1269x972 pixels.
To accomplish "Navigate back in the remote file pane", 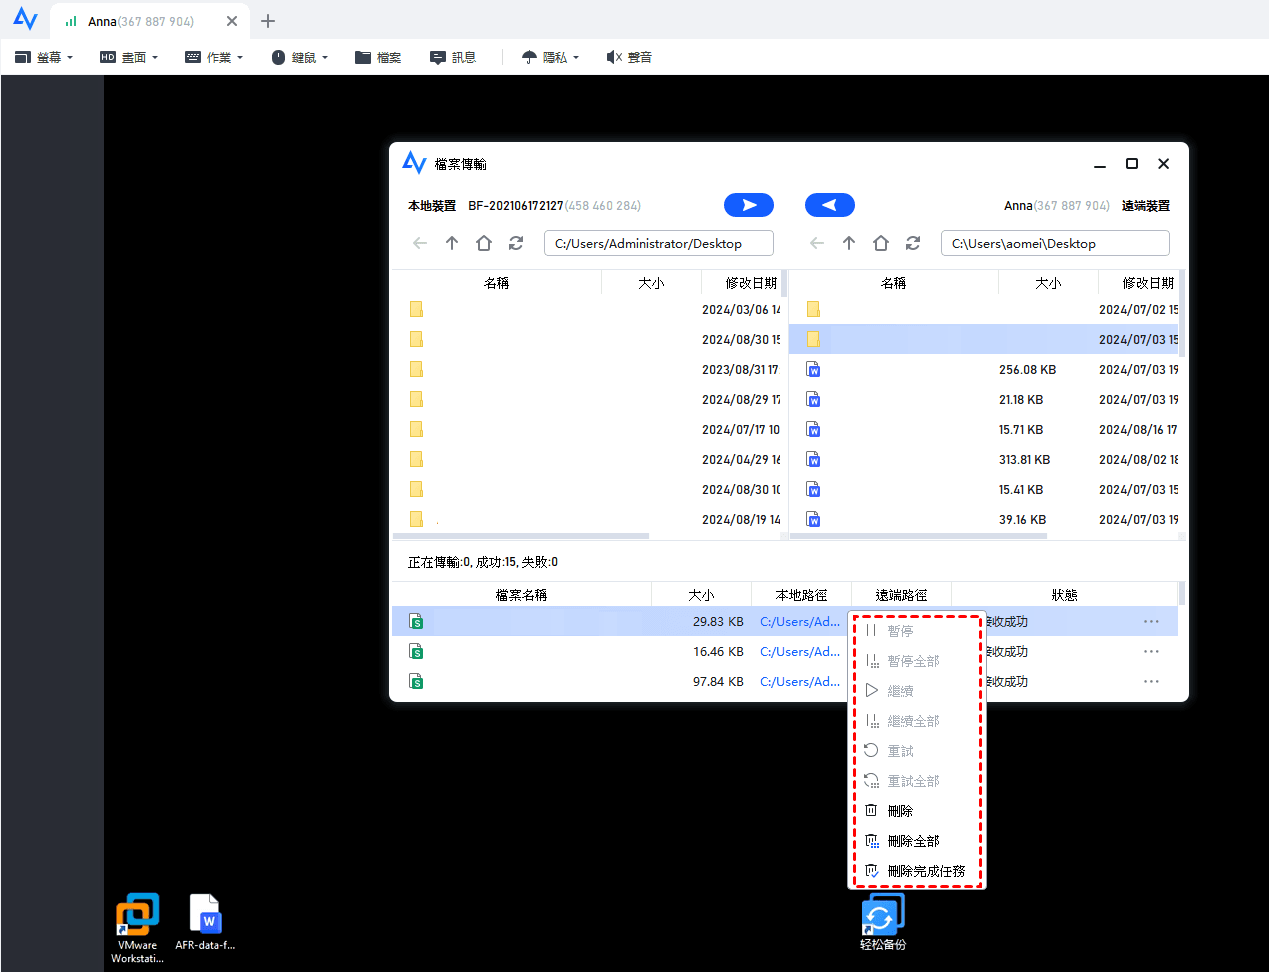I will (817, 243).
